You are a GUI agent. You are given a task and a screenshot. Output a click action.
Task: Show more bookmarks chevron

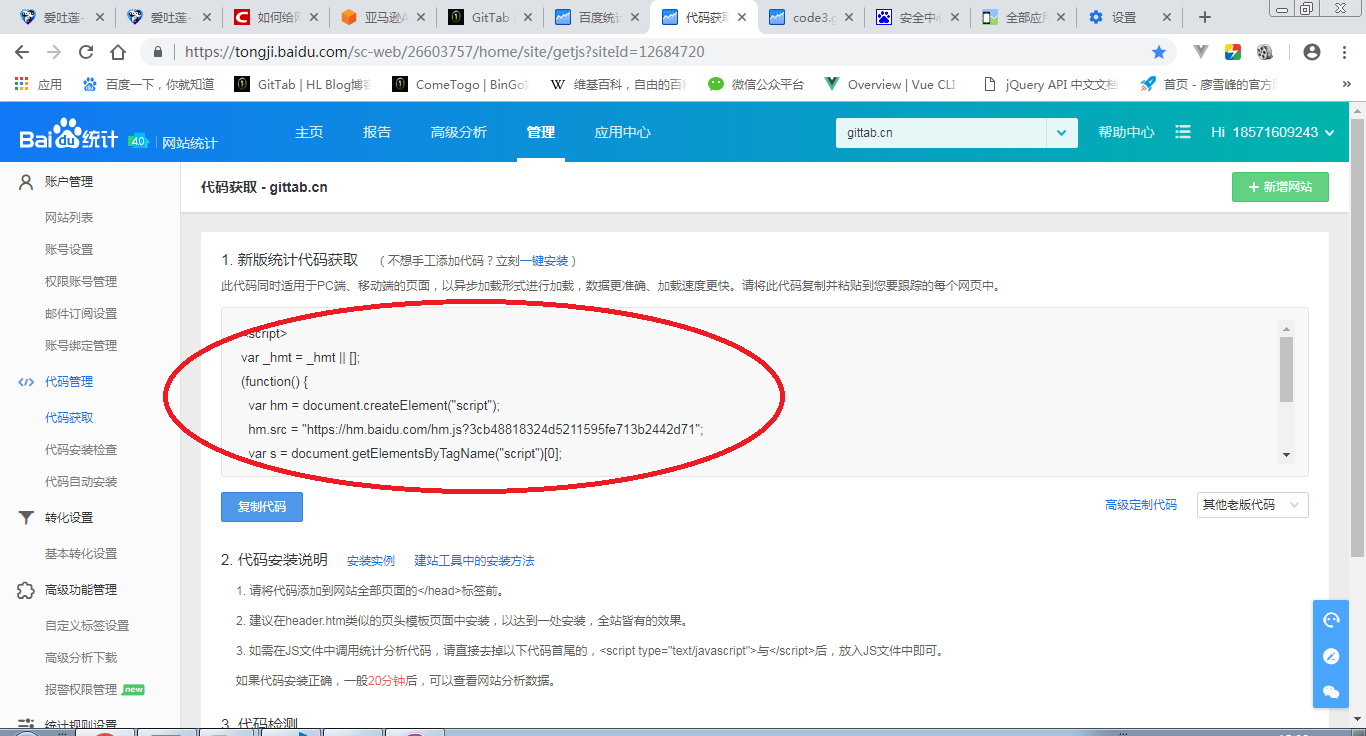point(1346,85)
